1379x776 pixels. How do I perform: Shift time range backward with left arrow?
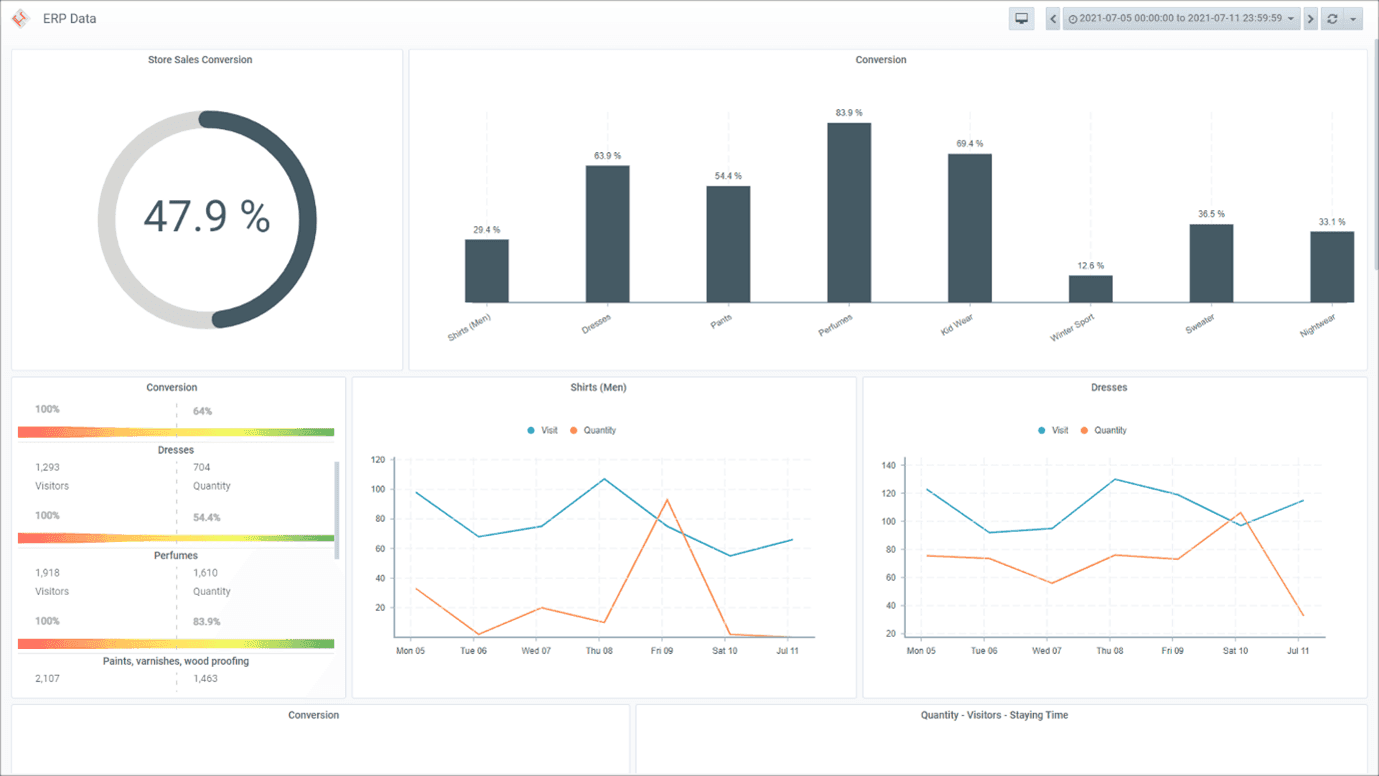1053,18
